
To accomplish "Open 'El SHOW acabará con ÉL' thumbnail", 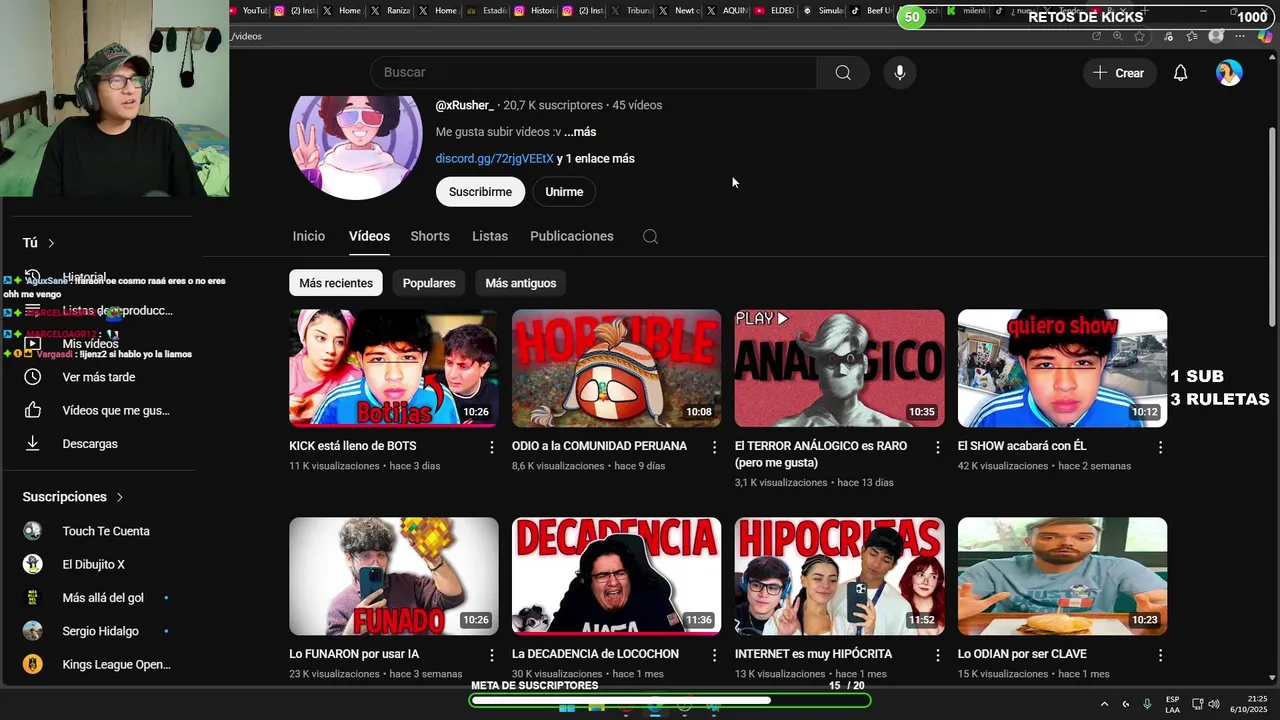I will coord(1062,368).
